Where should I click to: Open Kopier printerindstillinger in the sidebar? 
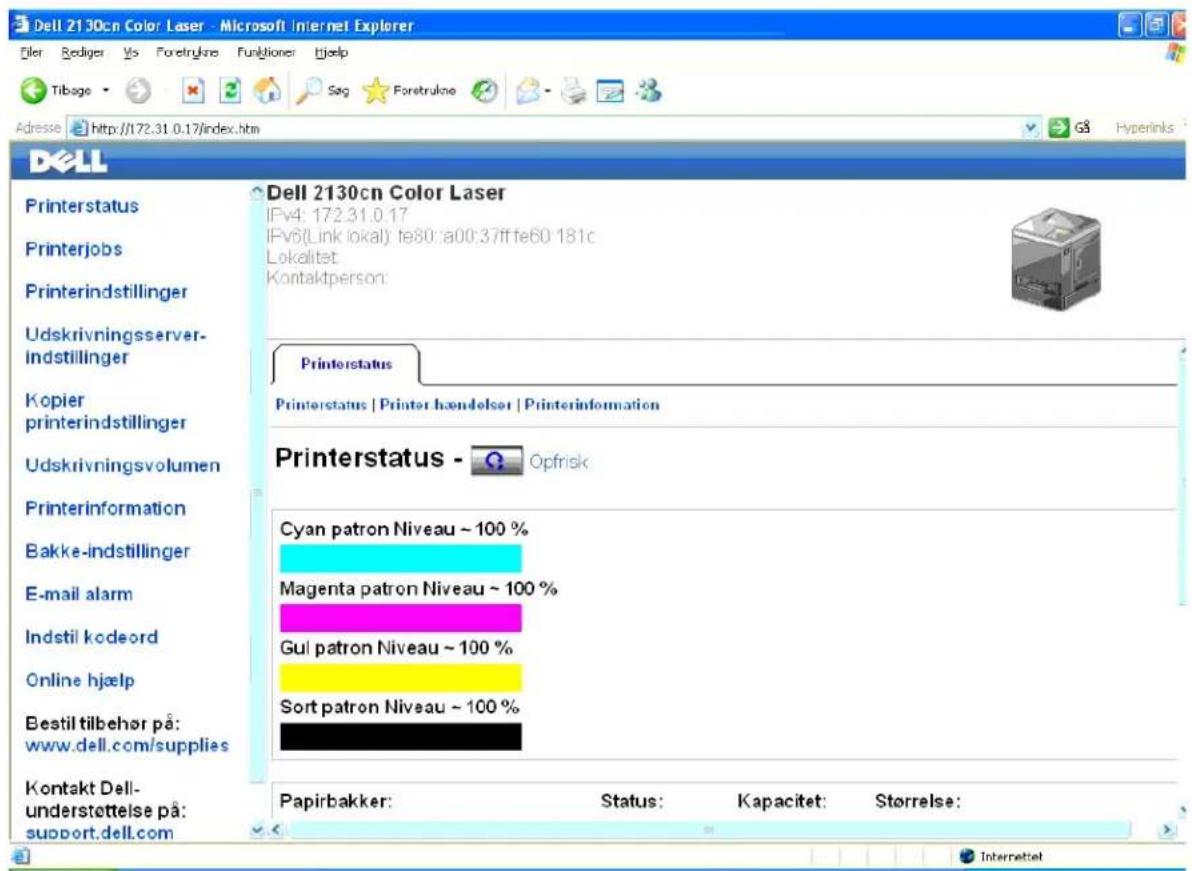(x=106, y=411)
